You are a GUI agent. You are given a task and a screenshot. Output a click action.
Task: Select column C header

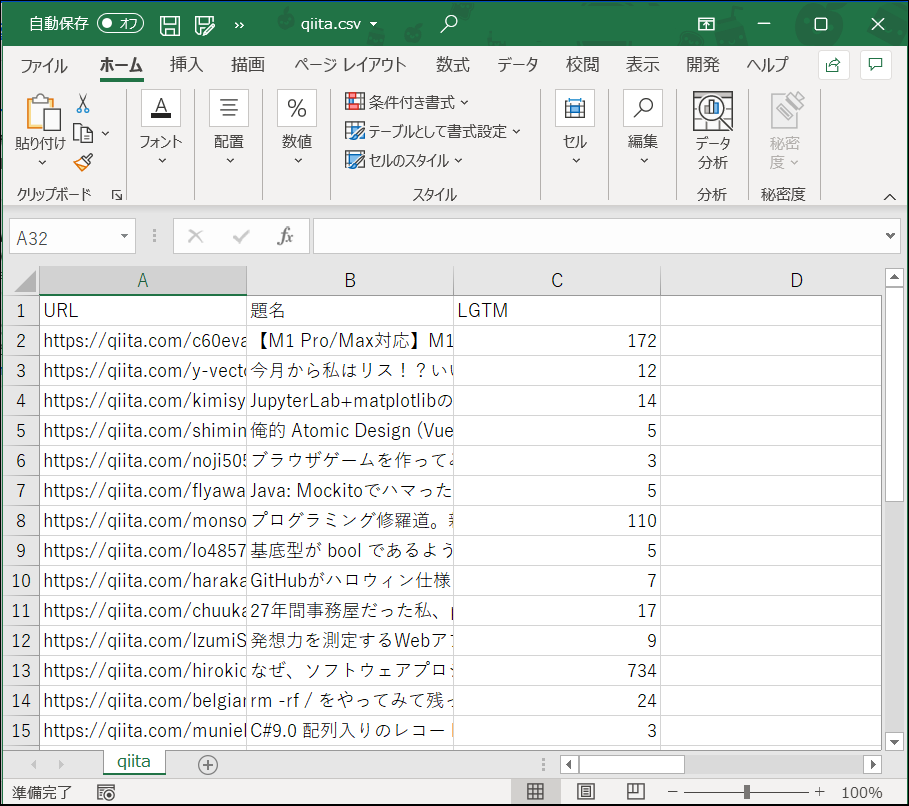557,281
